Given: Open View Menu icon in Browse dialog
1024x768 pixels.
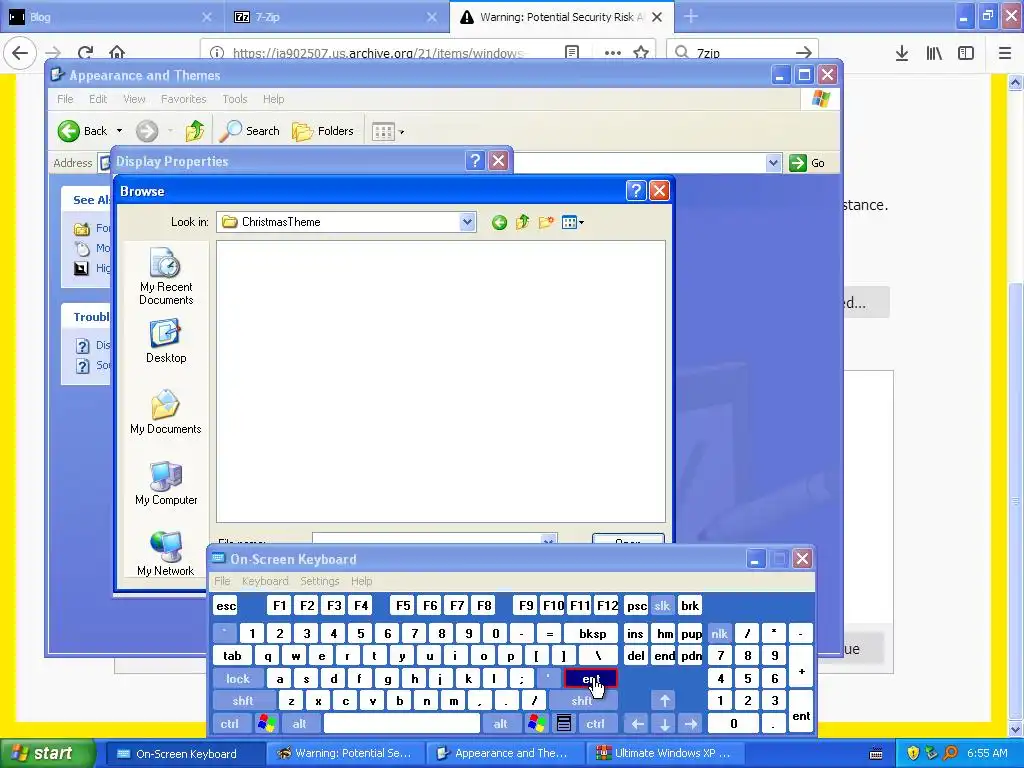Looking at the screenshot, I should click(573, 223).
